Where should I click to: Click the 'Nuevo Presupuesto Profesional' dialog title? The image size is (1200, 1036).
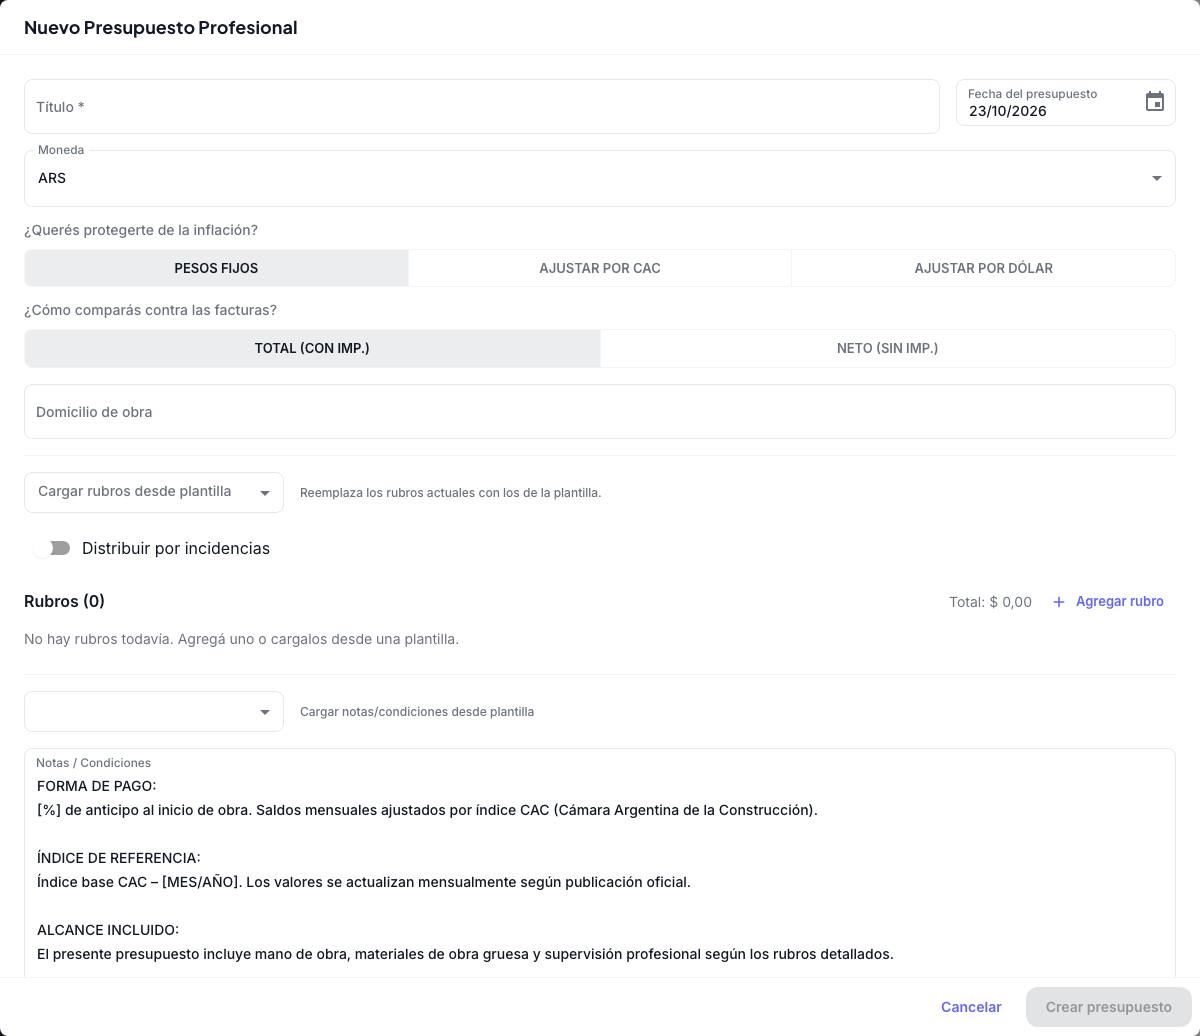pyautogui.click(x=161, y=27)
